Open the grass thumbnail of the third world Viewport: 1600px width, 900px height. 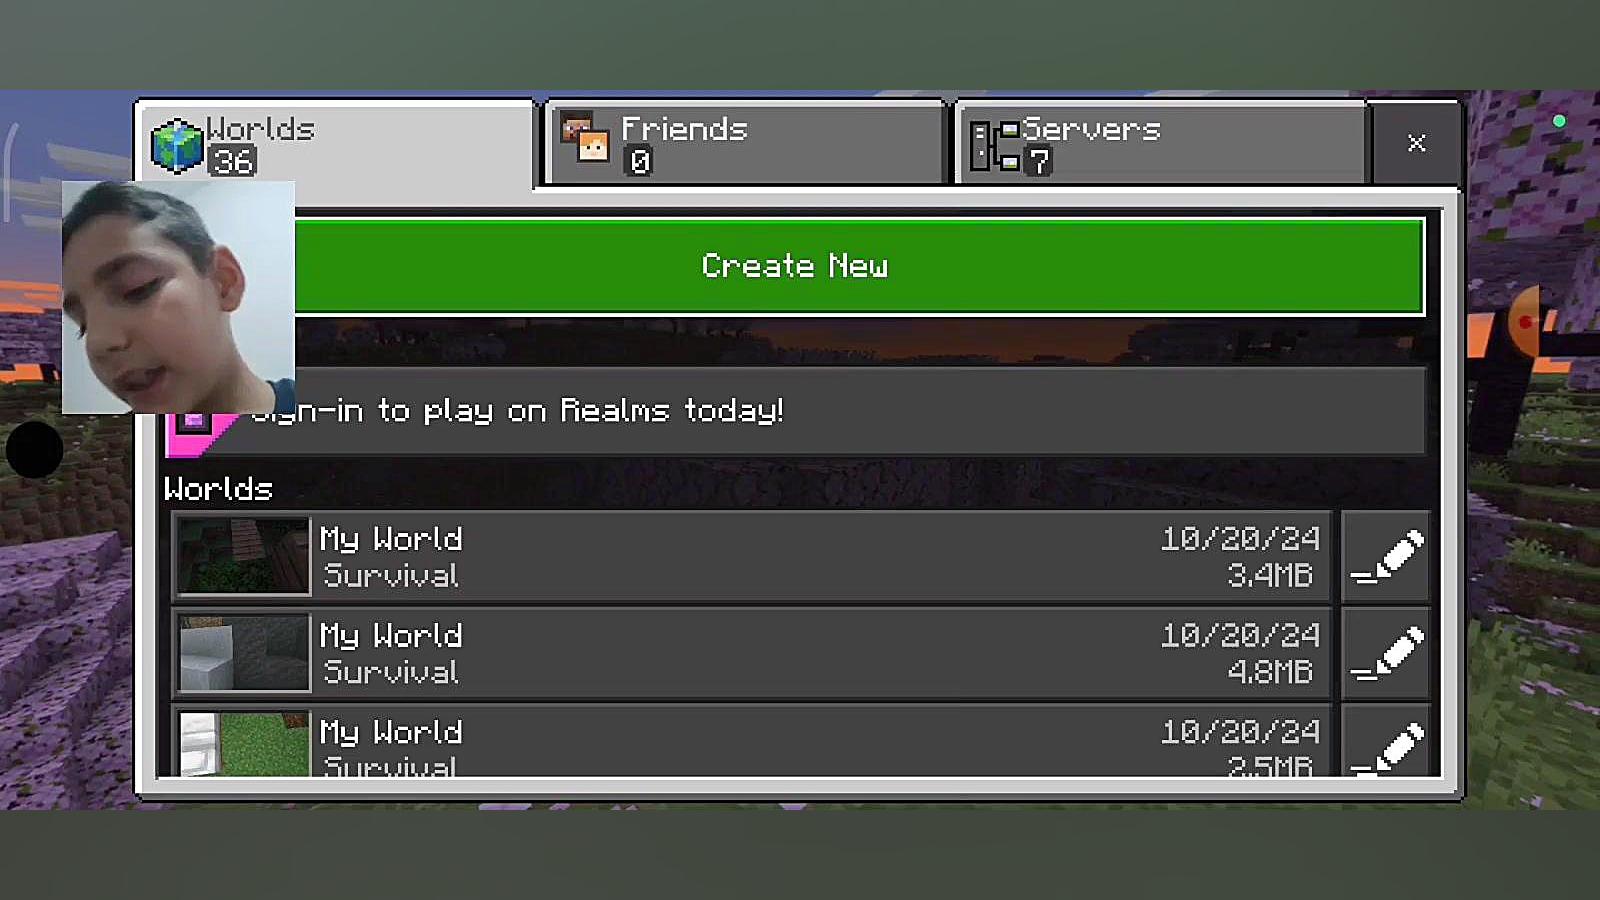(x=243, y=744)
